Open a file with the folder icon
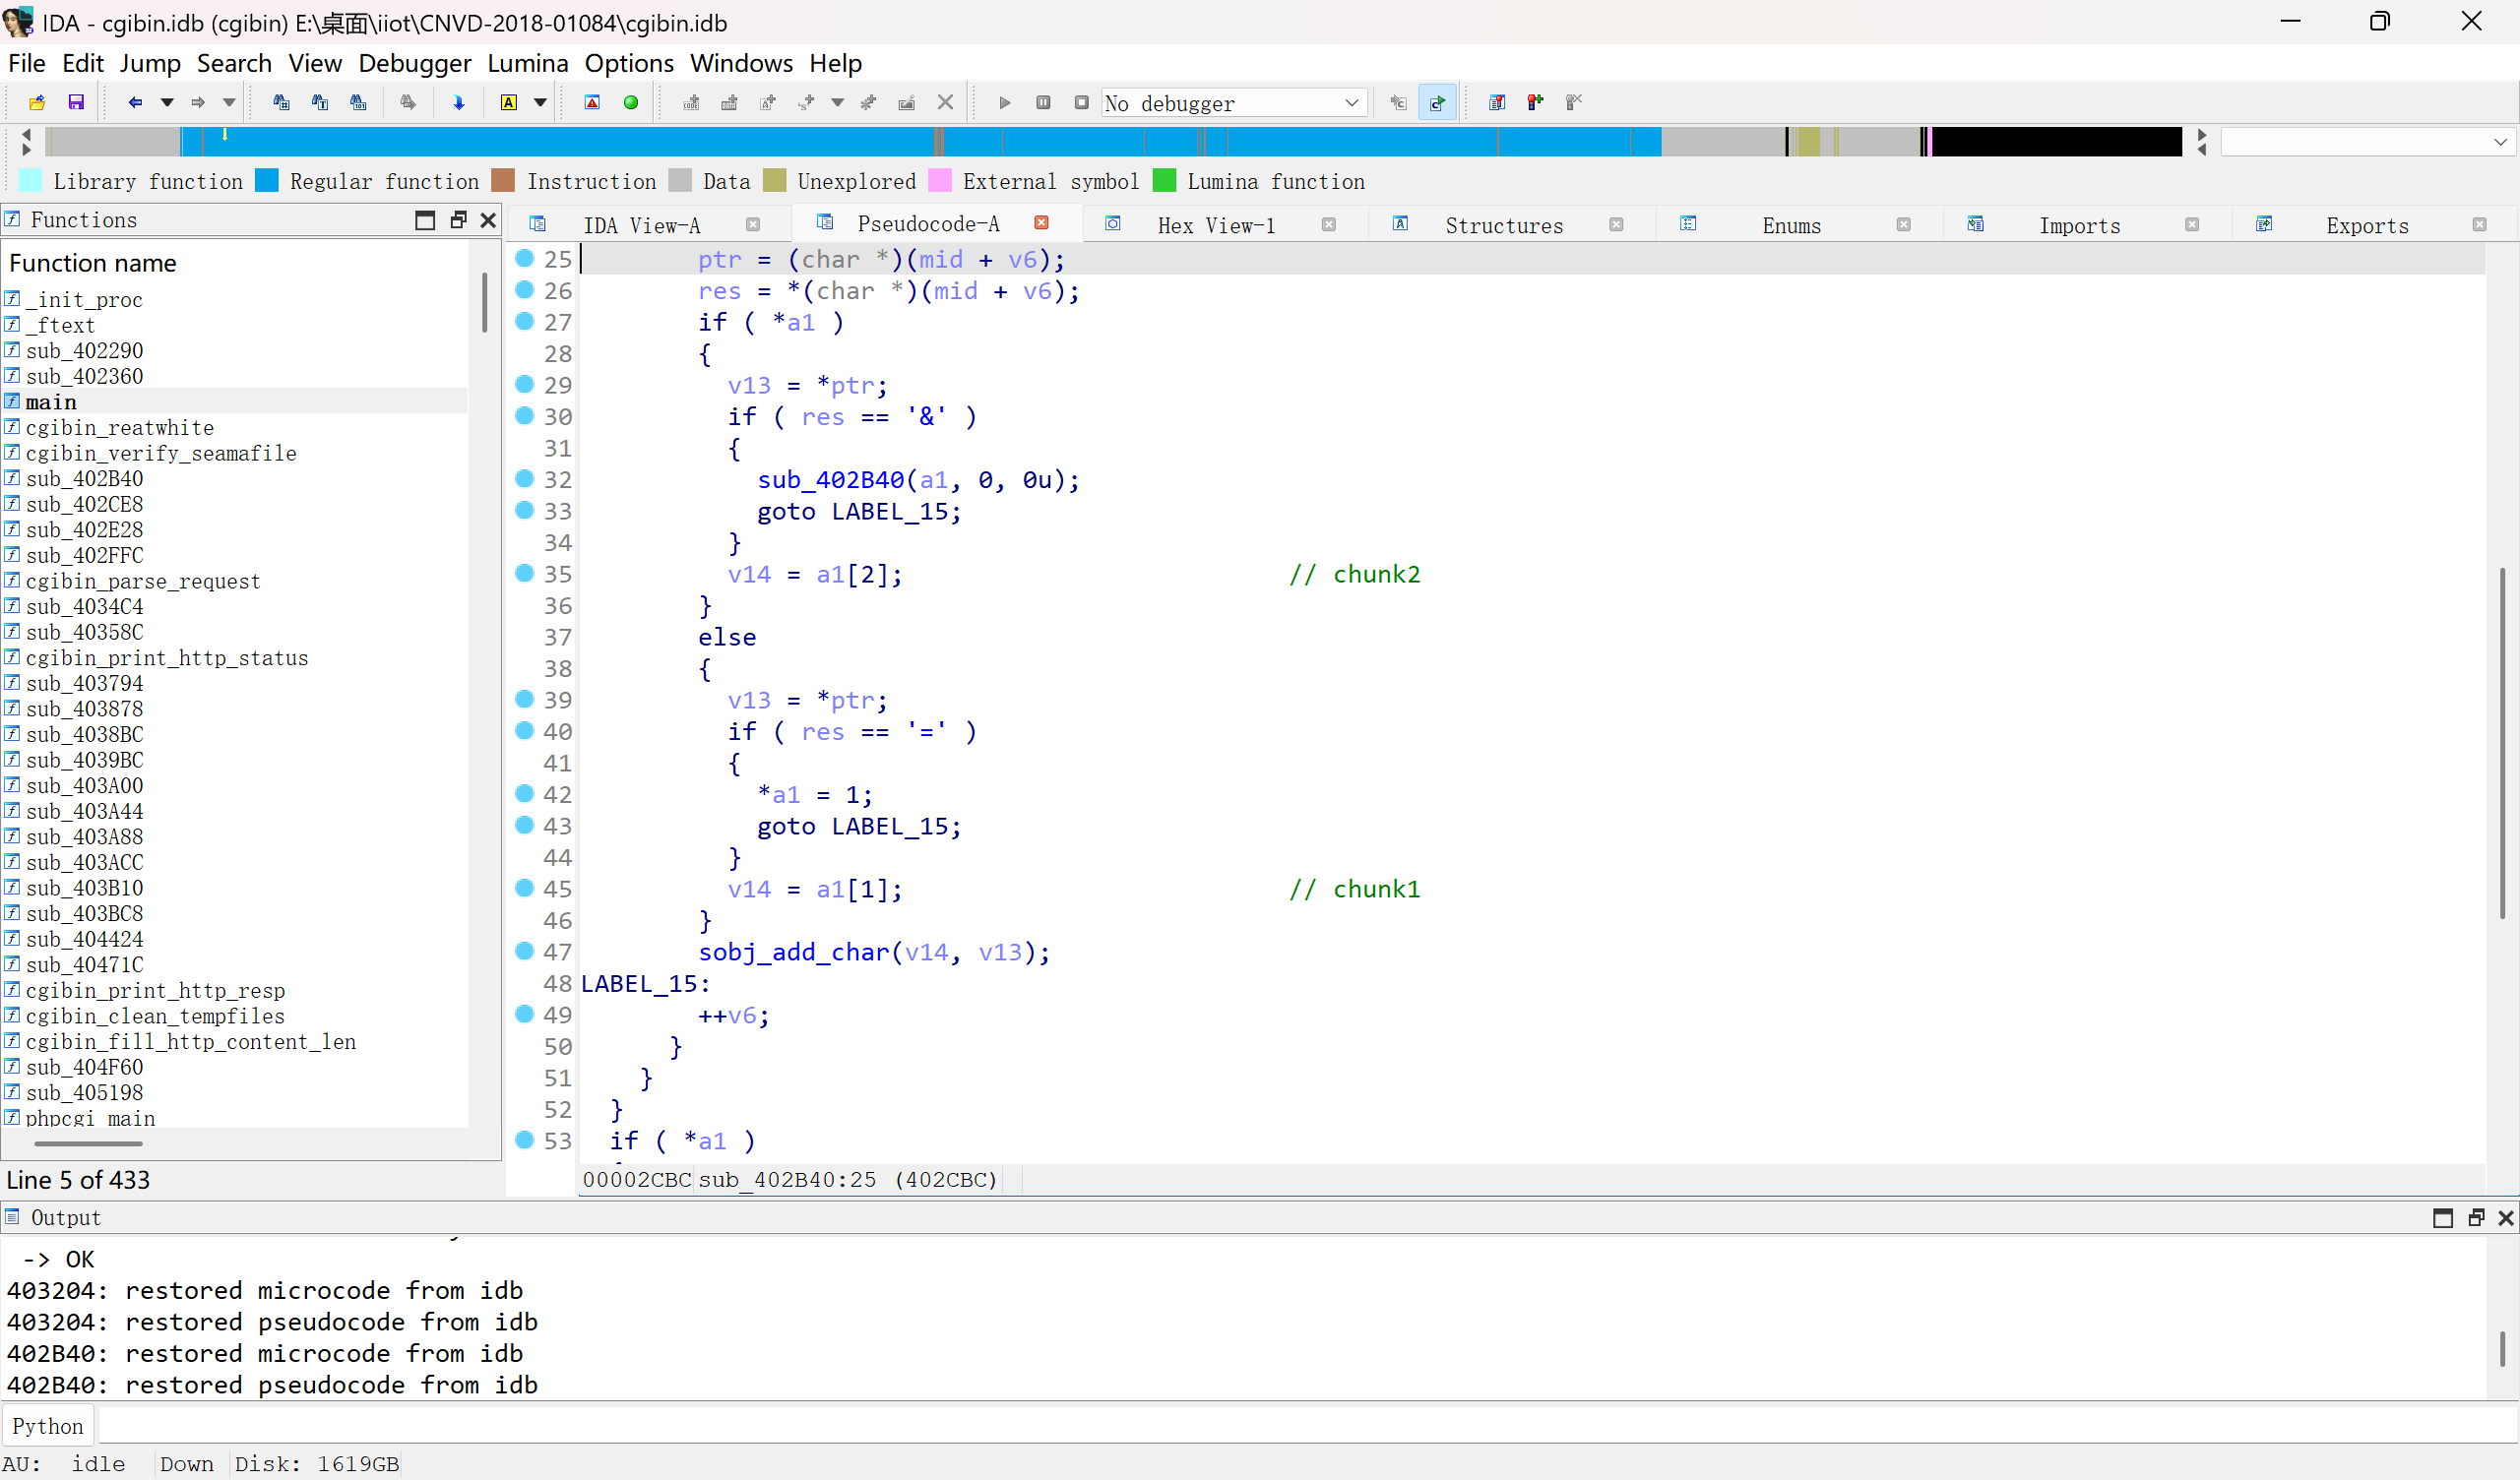This screenshot has height=1480, width=2520. click(x=37, y=102)
